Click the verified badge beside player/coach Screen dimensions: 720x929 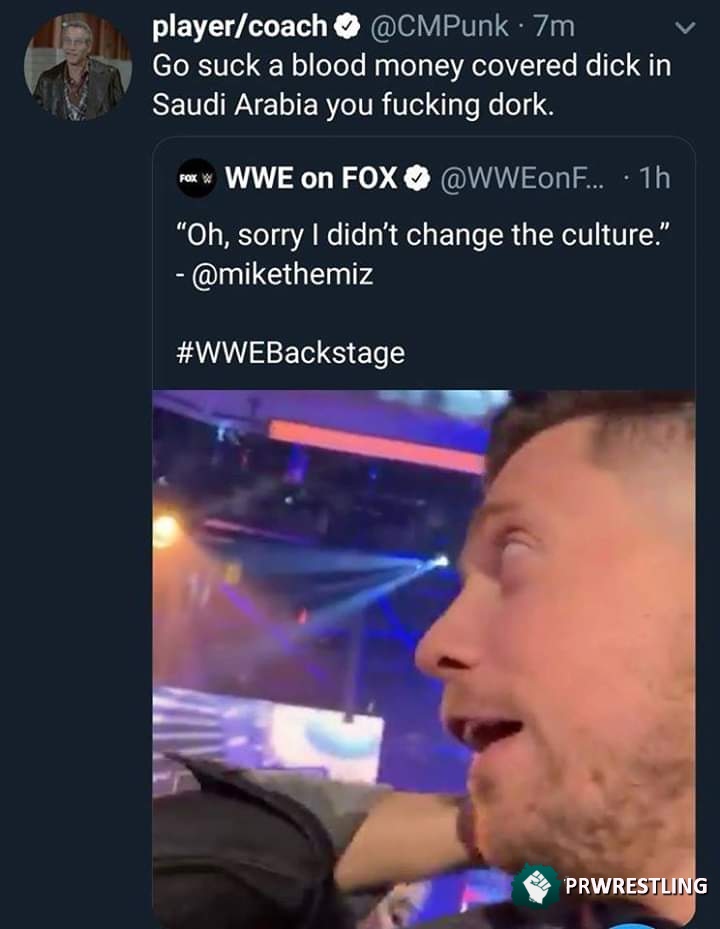pos(349,28)
